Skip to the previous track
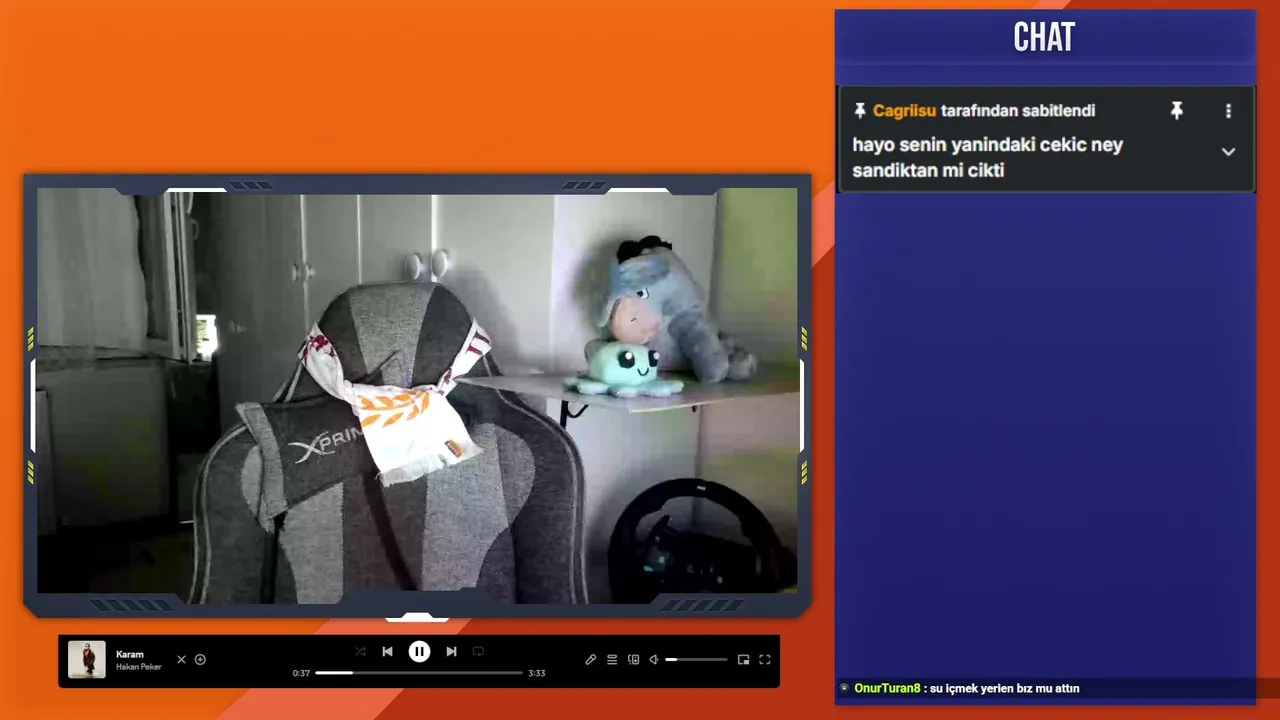This screenshot has height=720, width=1280. pyautogui.click(x=387, y=652)
